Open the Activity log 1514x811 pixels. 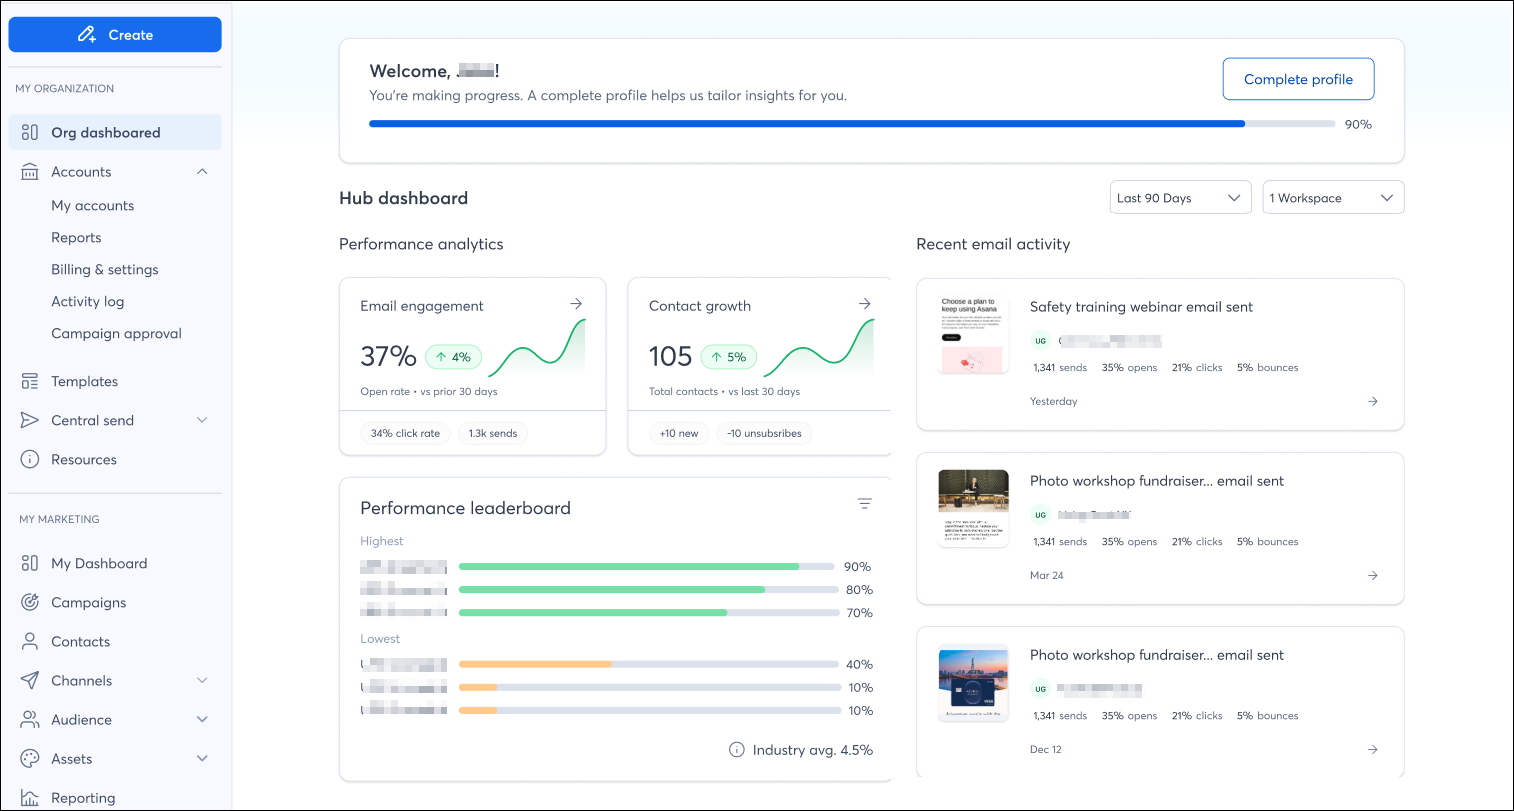(x=88, y=302)
